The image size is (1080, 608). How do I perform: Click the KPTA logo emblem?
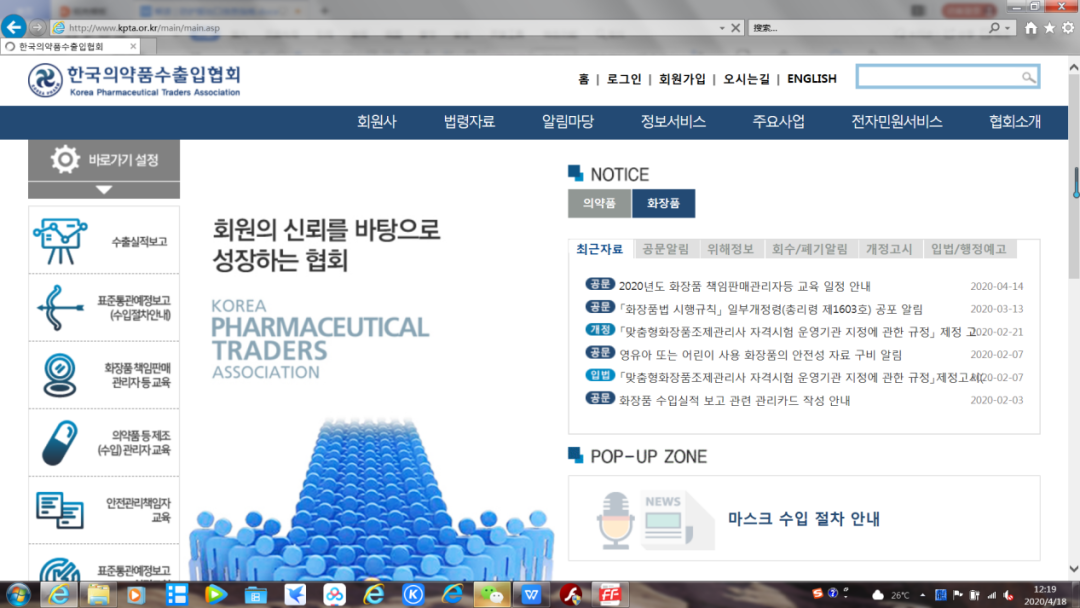point(45,81)
